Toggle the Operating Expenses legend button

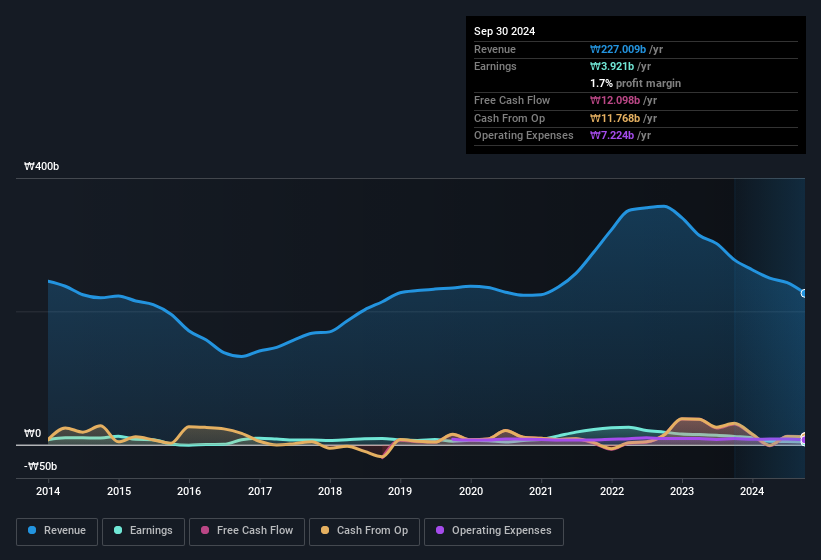(494, 531)
